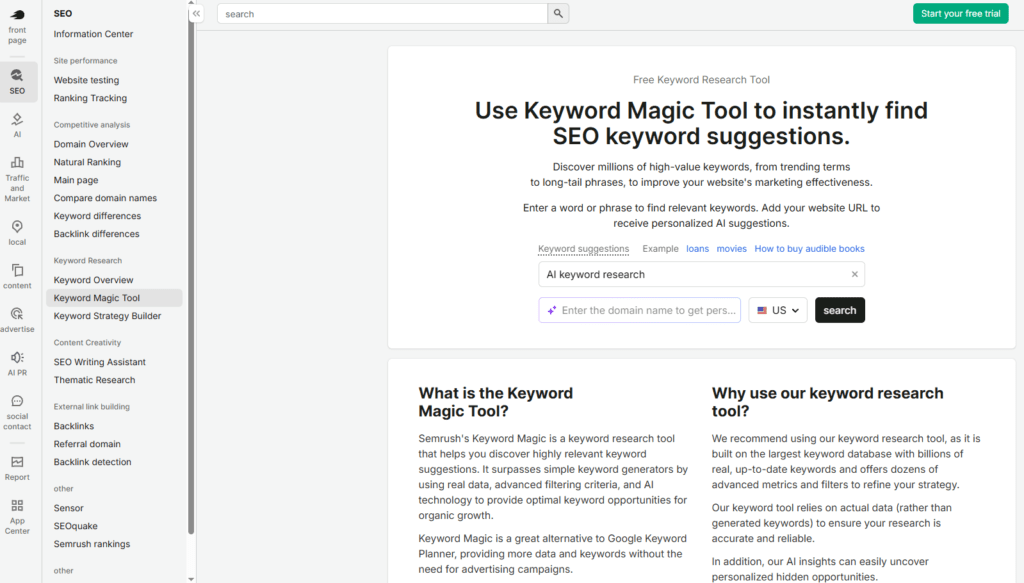
Task: Open Natural Ranking menu item
Action: click(87, 162)
